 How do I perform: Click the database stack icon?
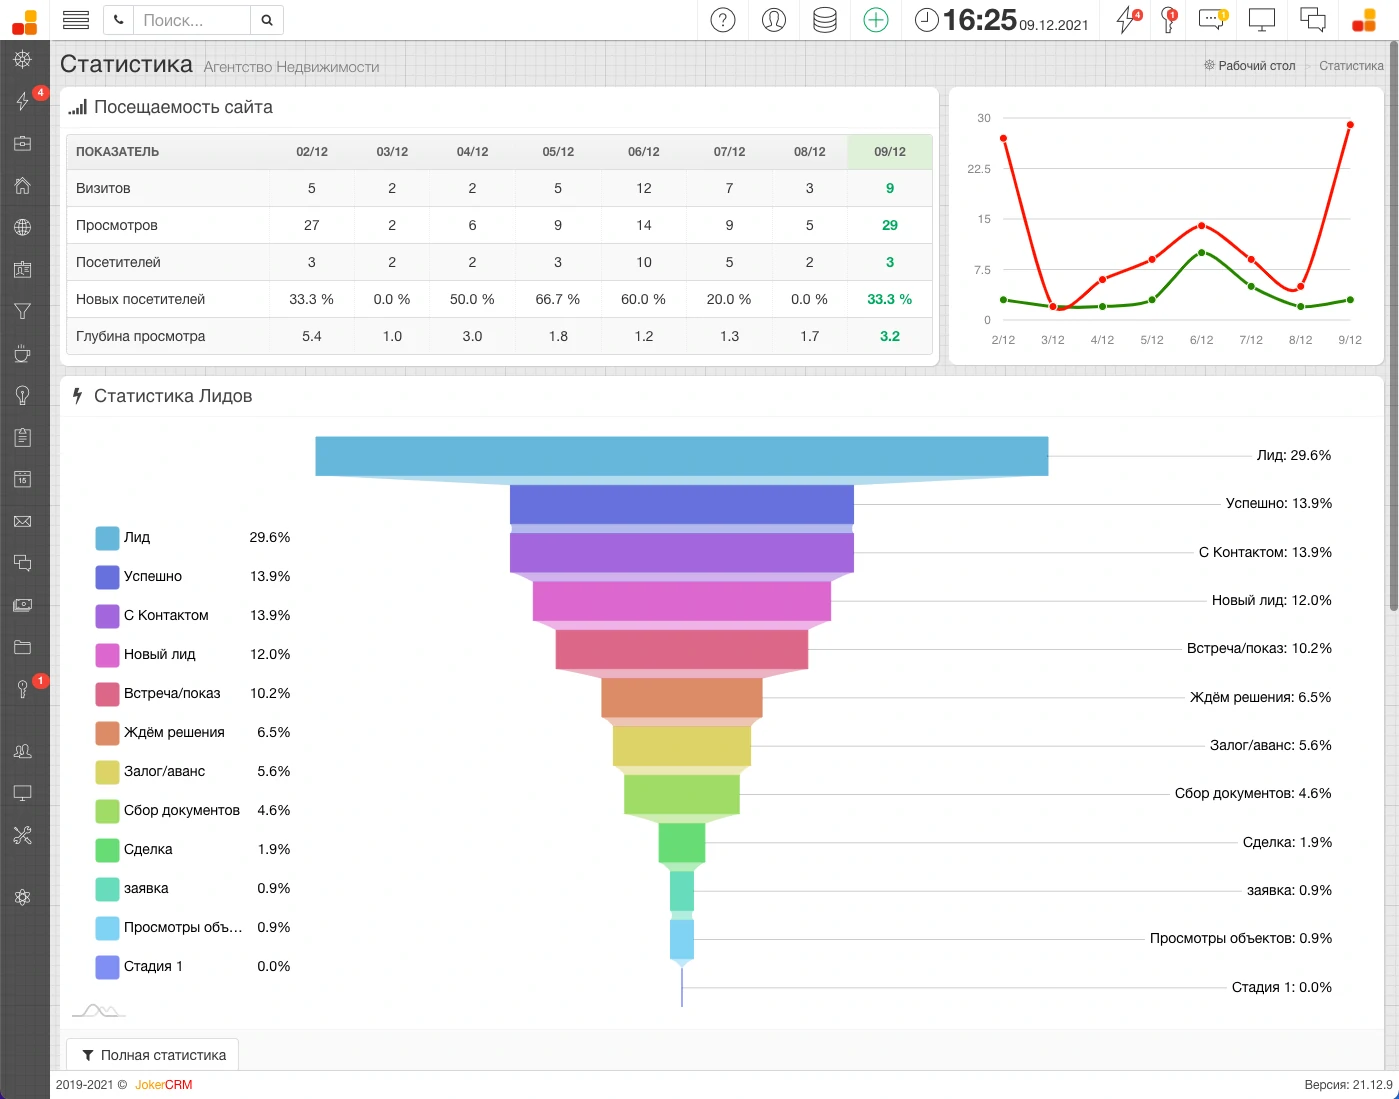(x=825, y=20)
